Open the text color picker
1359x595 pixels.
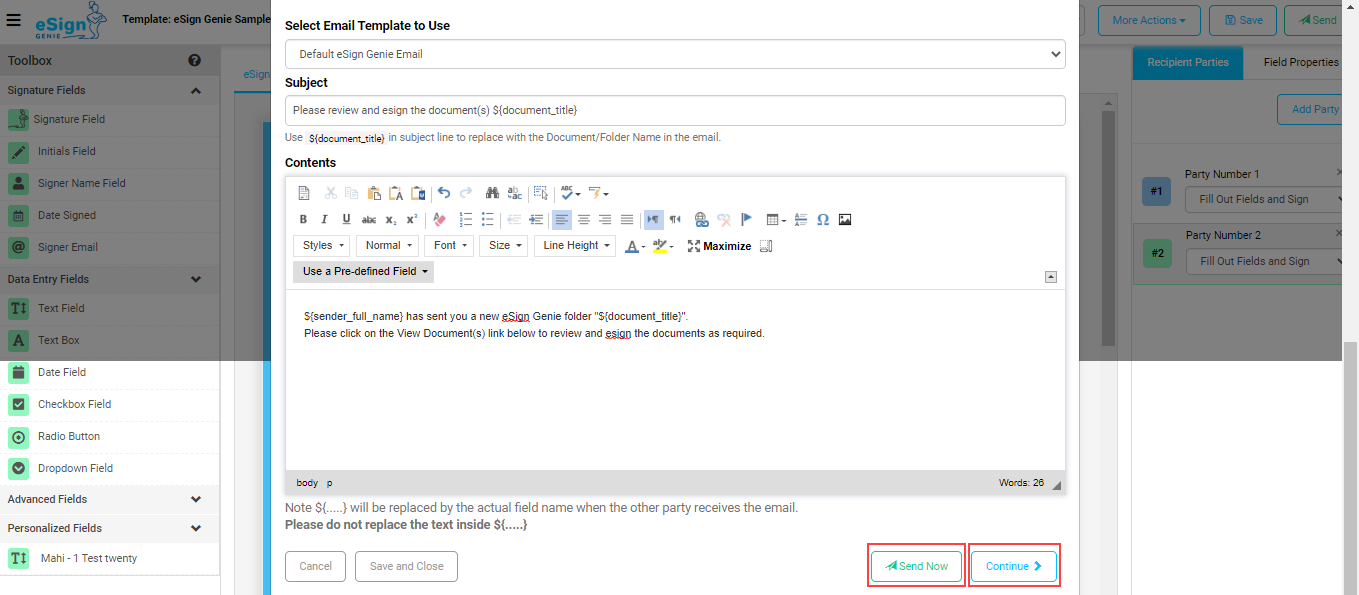(634, 246)
